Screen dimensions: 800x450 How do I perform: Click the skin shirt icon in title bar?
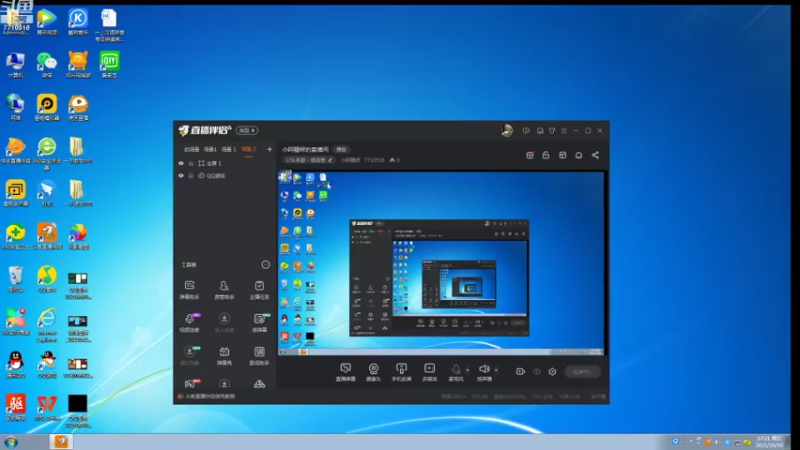552,131
